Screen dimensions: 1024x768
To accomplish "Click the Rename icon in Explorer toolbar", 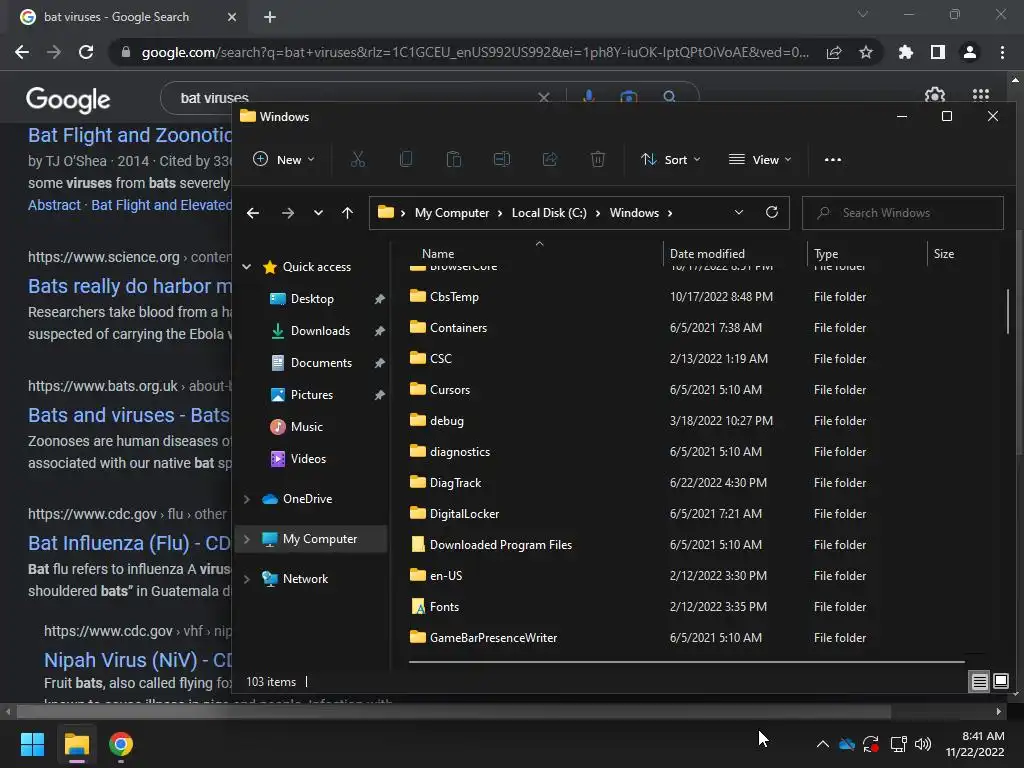I will (502, 159).
